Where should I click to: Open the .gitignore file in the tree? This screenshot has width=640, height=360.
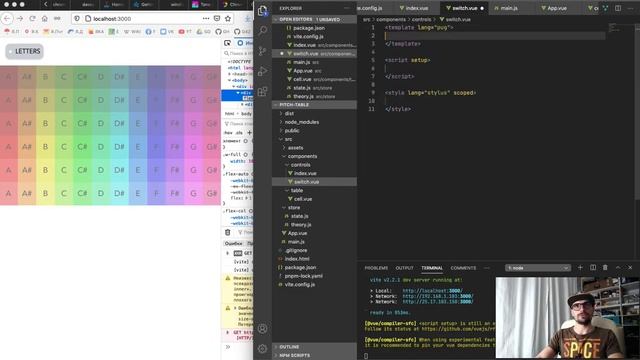coord(314,250)
